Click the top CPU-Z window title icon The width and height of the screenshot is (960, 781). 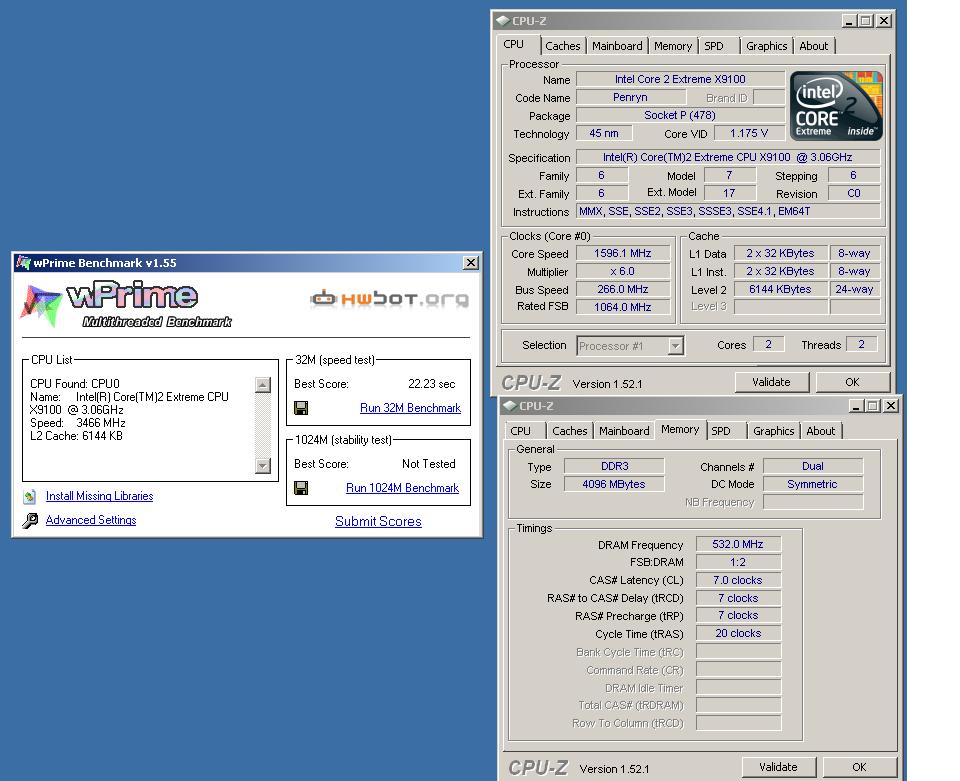click(x=503, y=21)
